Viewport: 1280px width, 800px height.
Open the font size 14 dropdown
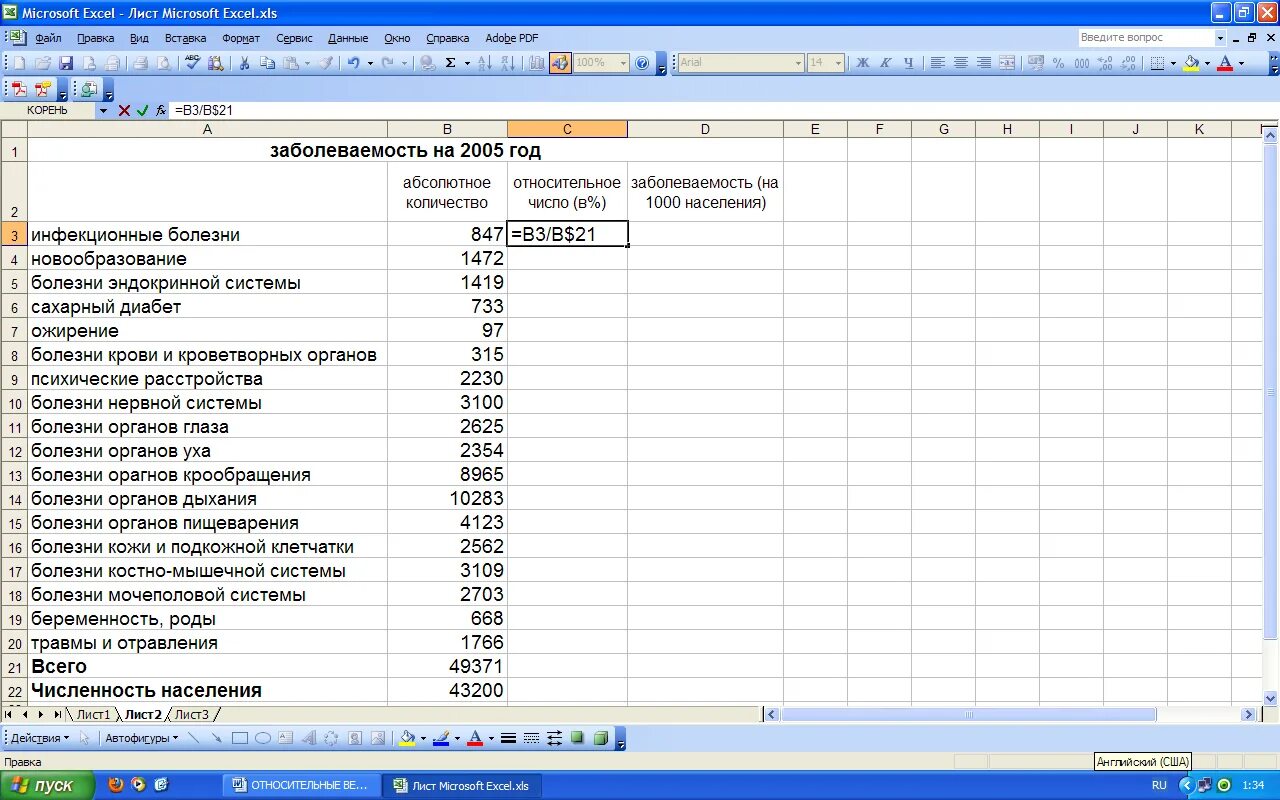click(x=839, y=63)
